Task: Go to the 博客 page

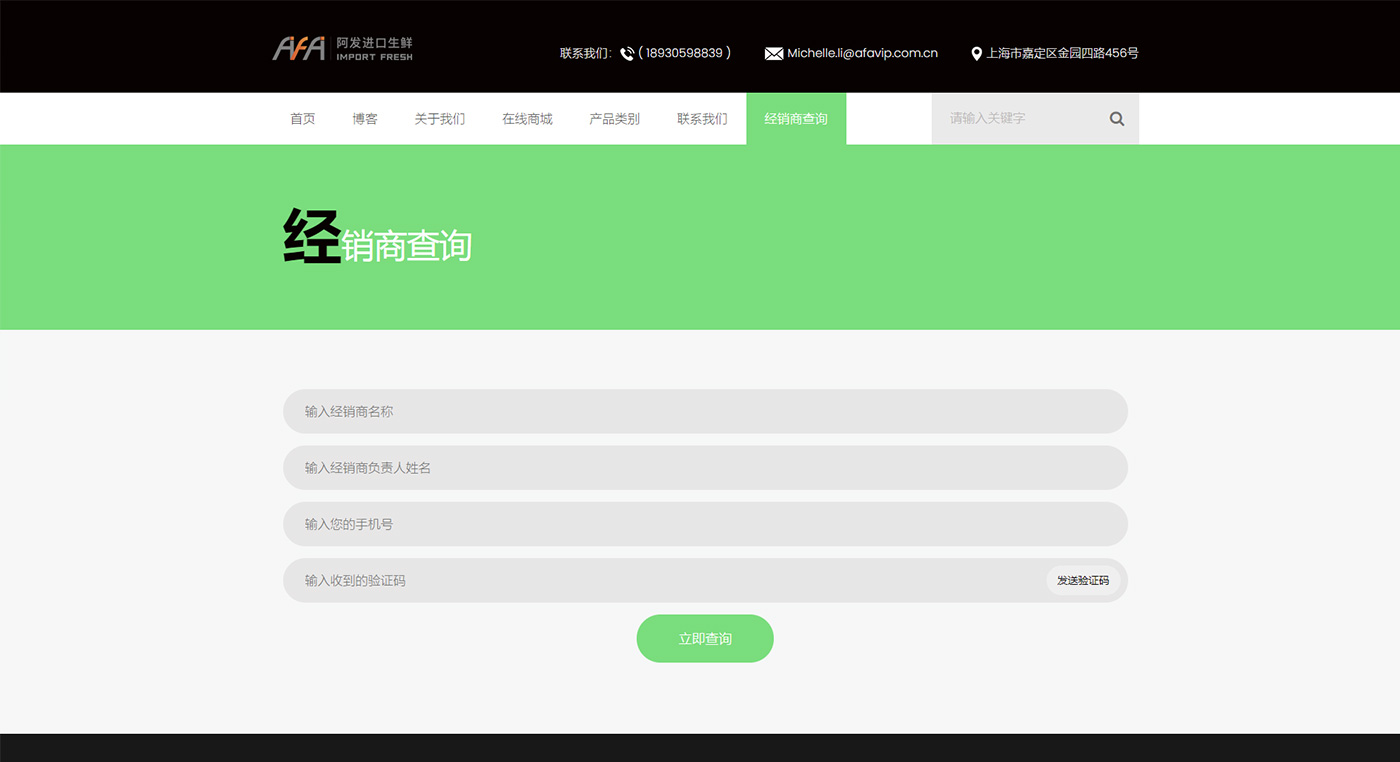Action: click(365, 119)
